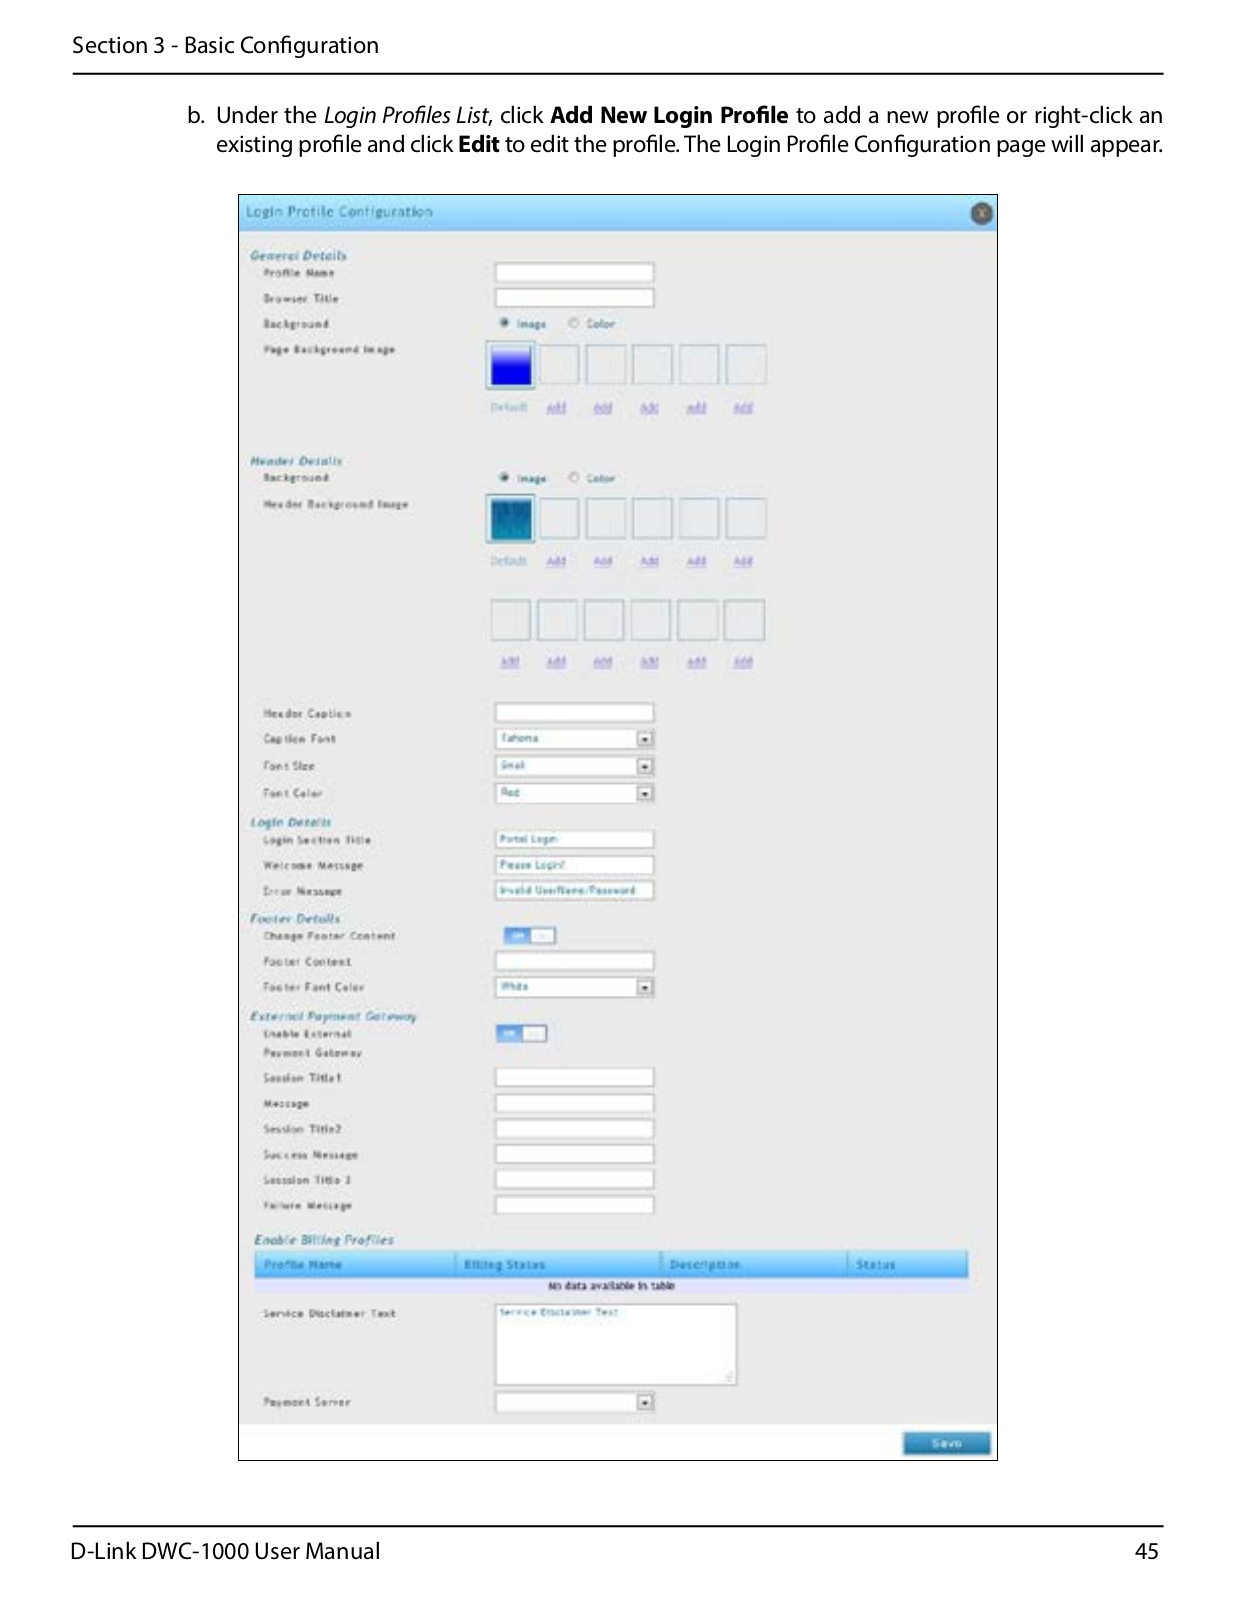Click first Add link under Page Background Image
Viewport: 1237px width, 1600px height.
(556, 408)
